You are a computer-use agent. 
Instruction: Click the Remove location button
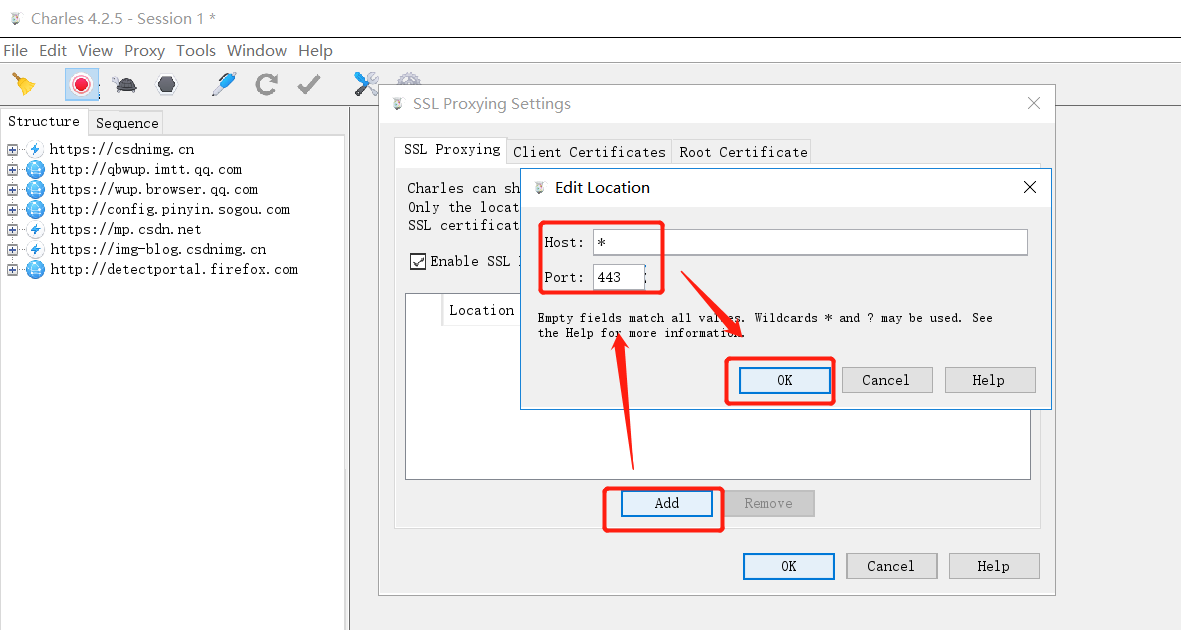click(768, 503)
